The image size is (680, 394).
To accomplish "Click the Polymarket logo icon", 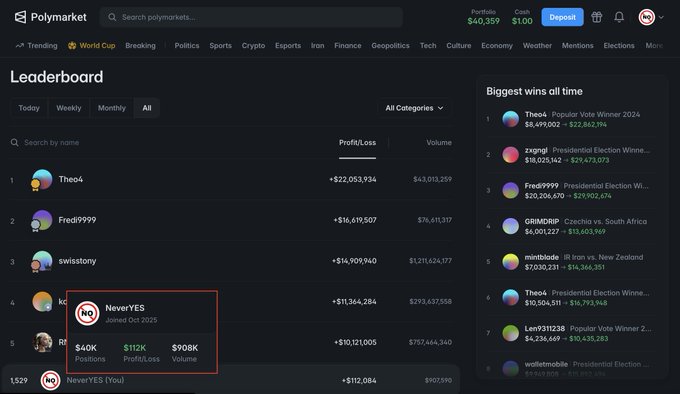I will [20, 17].
